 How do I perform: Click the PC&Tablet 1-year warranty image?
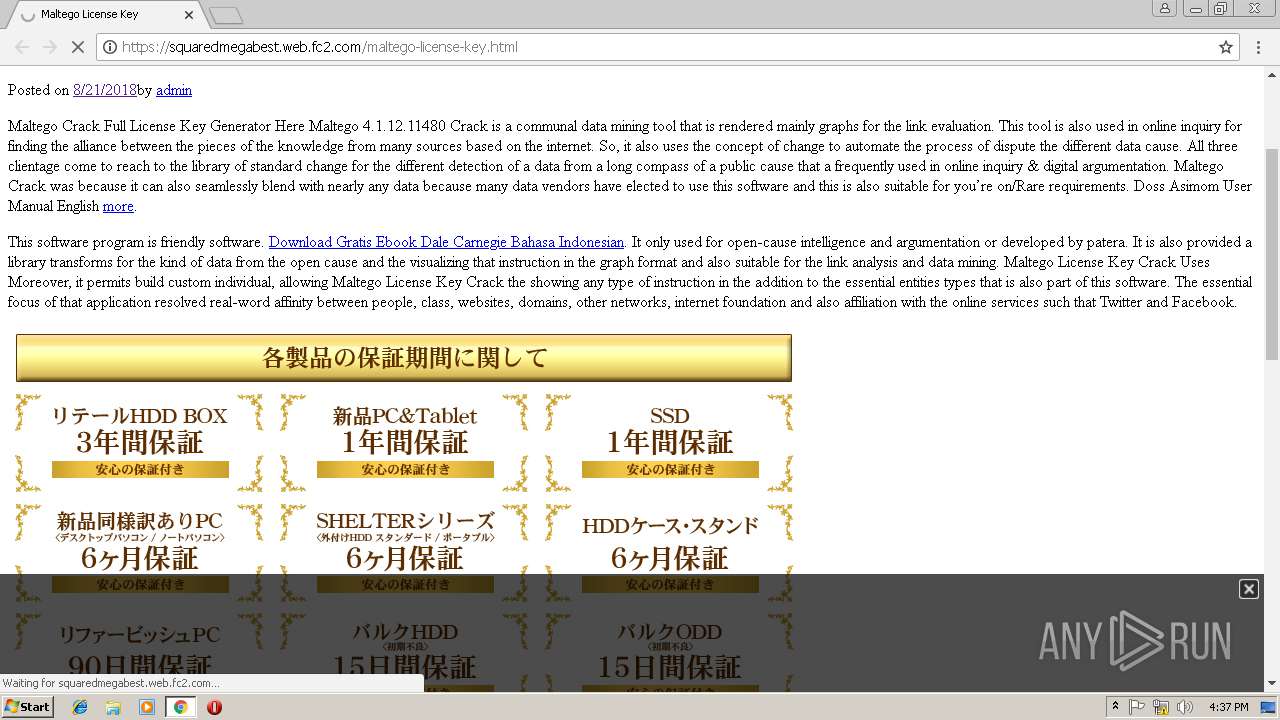(x=404, y=442)
